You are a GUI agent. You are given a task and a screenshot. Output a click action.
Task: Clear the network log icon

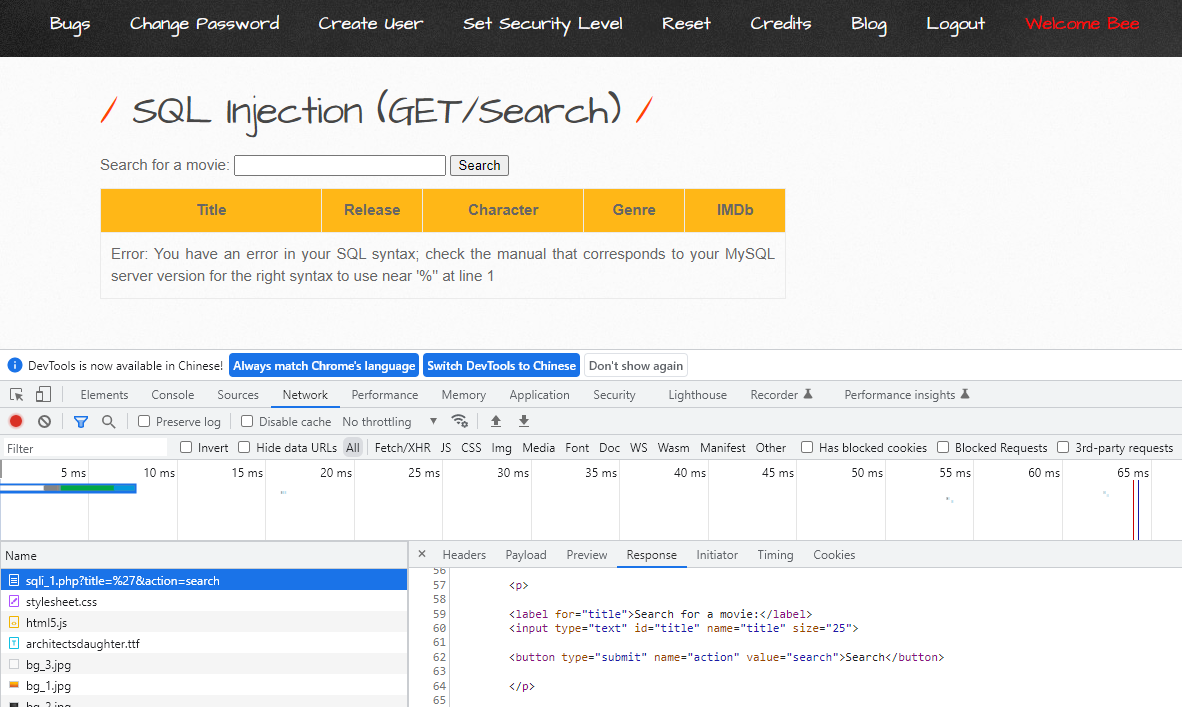tap(44, 421)
